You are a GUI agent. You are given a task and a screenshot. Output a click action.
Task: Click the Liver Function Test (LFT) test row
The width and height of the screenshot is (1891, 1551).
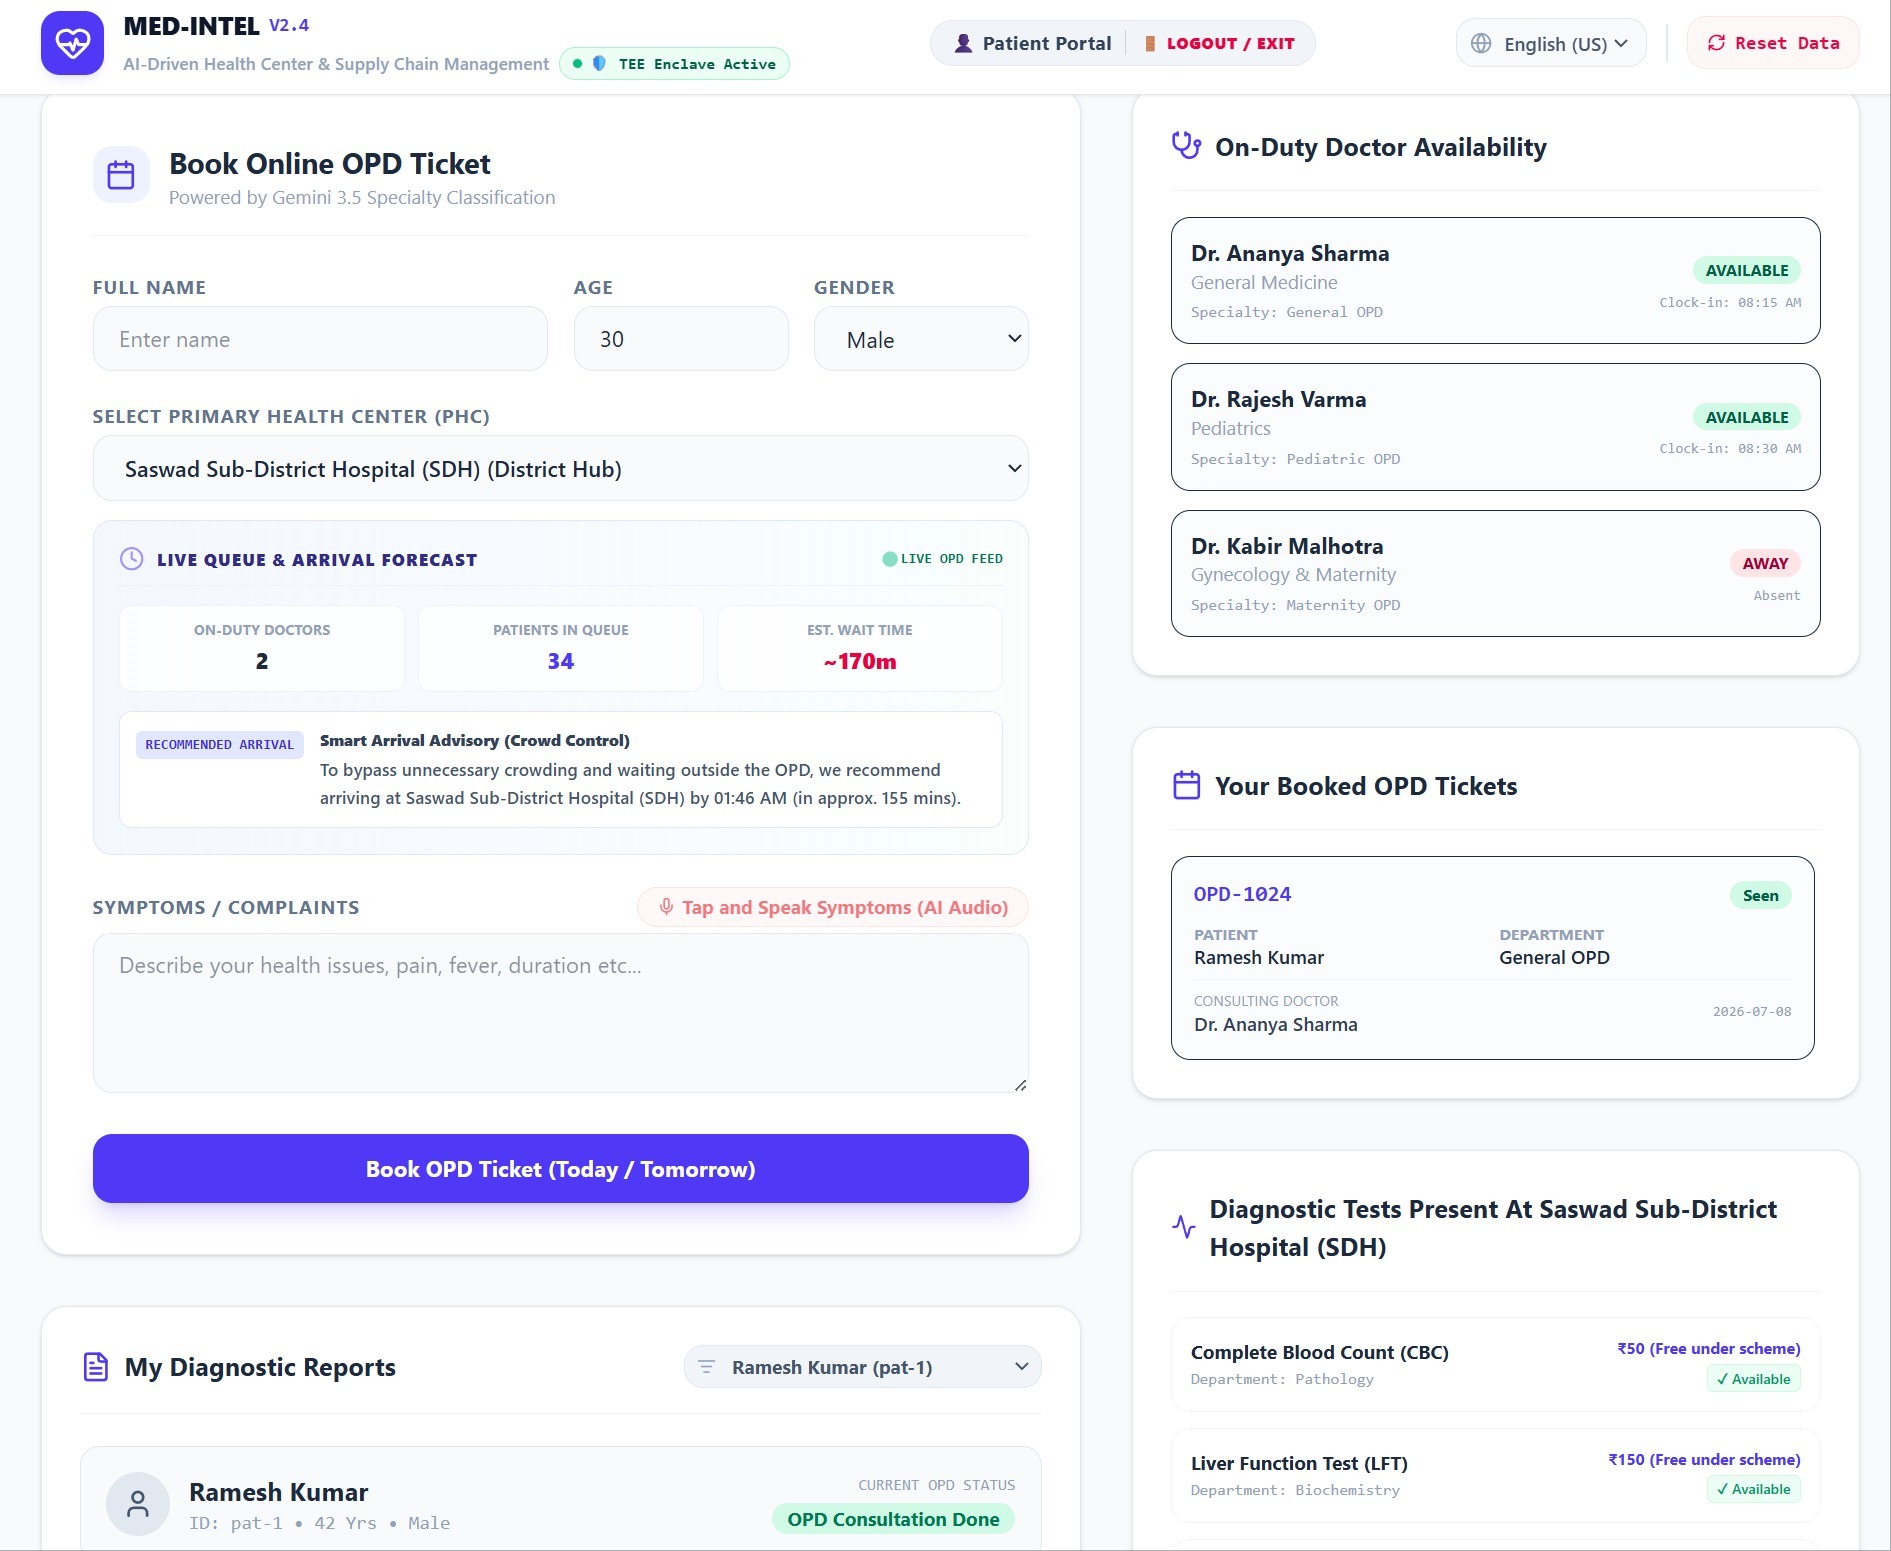pos(1496,1475)
